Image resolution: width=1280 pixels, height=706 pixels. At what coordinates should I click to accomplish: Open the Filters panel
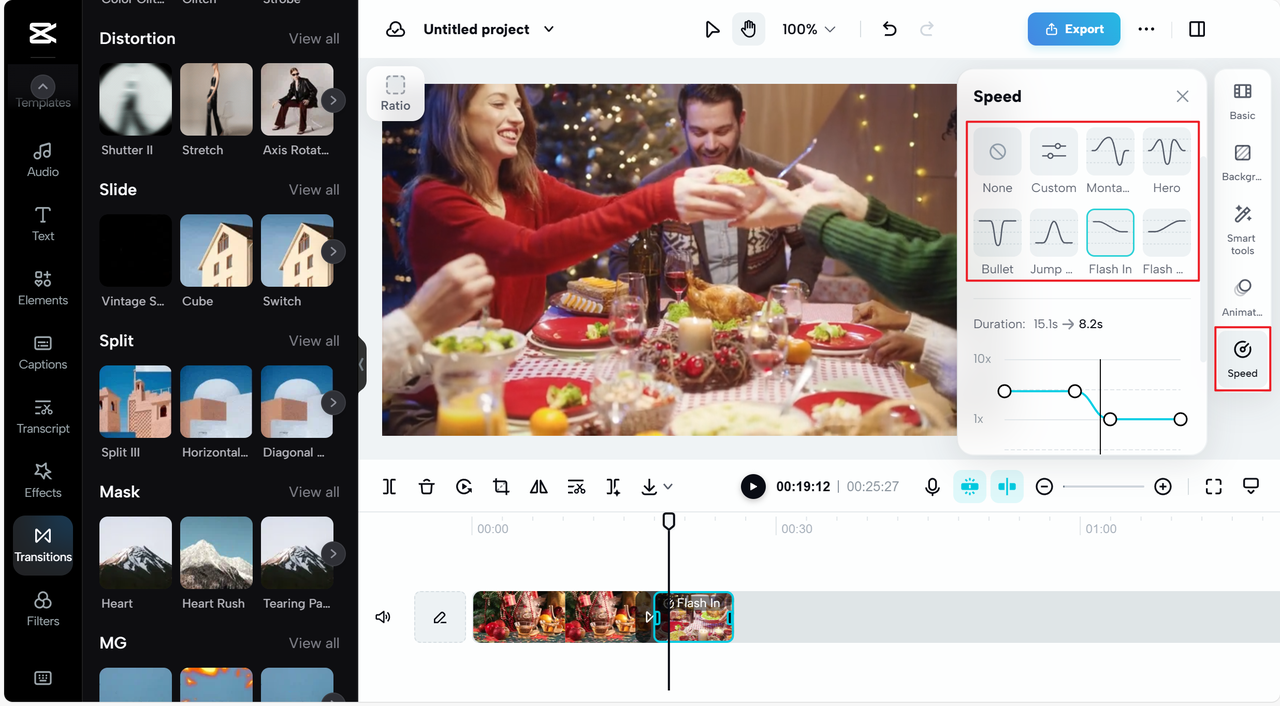[43, 609]
